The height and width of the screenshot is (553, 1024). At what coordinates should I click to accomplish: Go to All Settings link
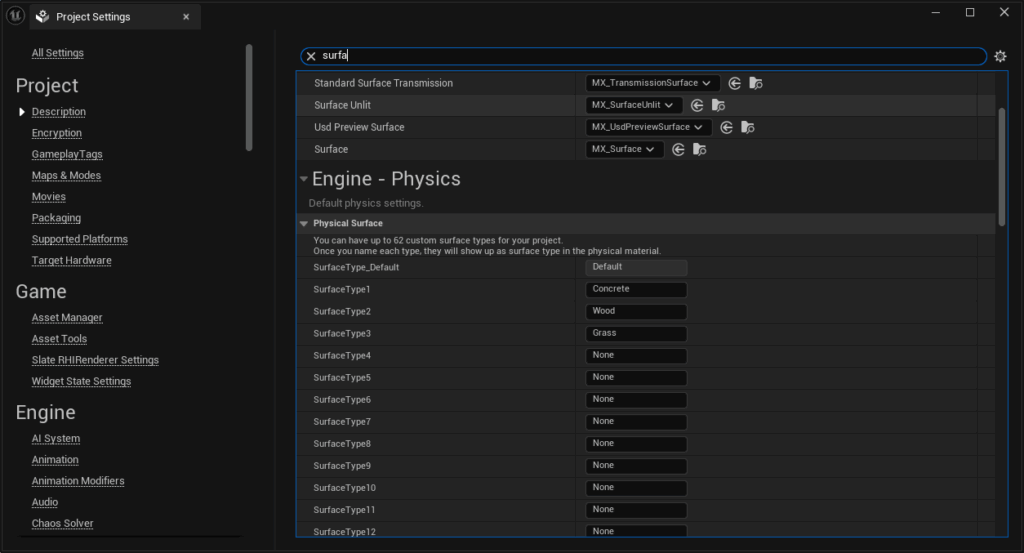[x=57, y=53]
